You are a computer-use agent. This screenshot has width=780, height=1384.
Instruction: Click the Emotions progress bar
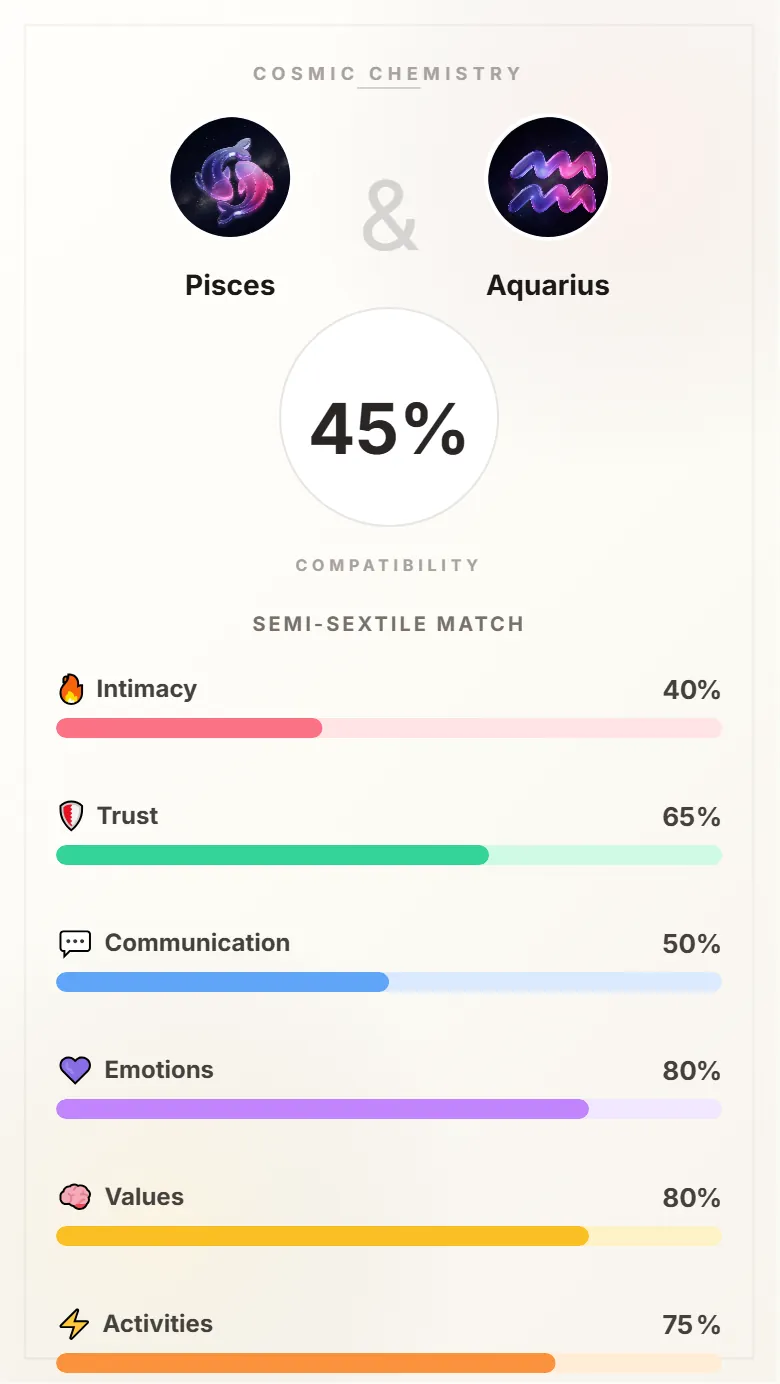click(389, 1109)
